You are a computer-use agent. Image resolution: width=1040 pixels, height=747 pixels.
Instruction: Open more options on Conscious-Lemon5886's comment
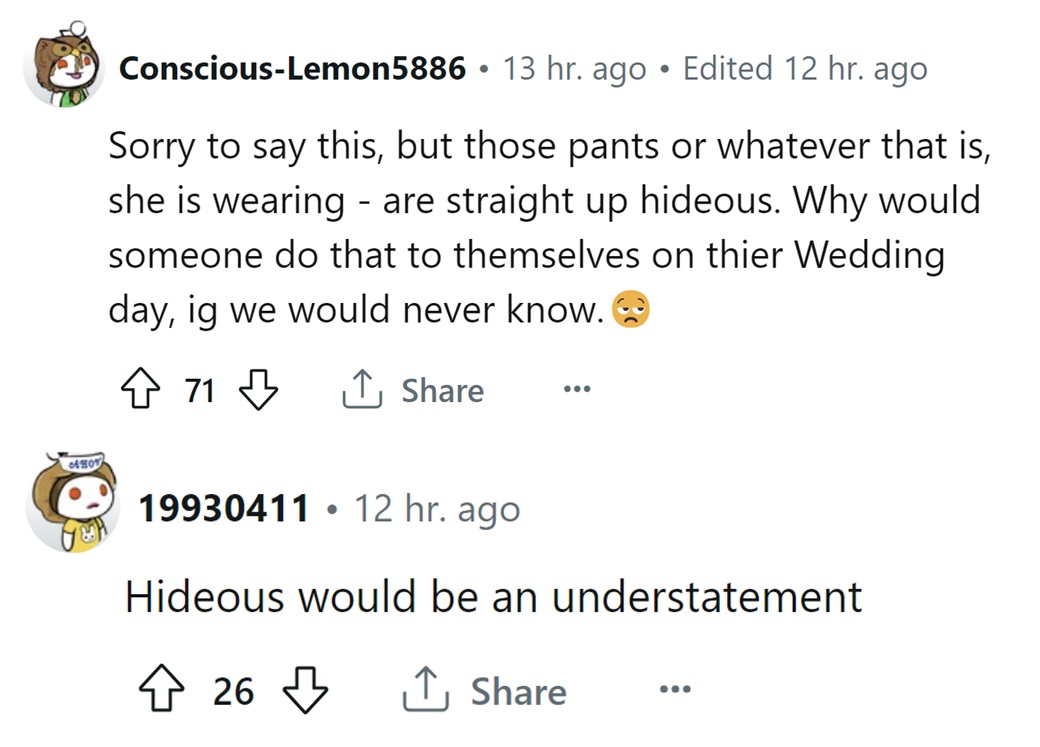[x=576, y=390]
